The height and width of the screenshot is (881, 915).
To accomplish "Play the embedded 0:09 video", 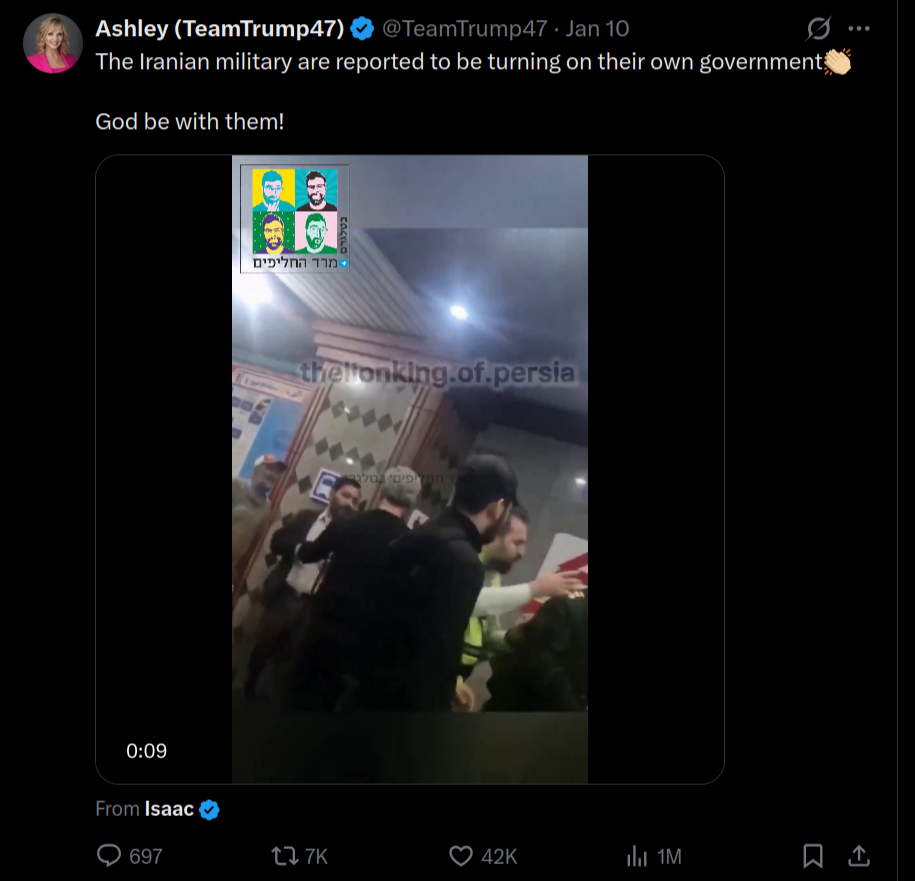I will click(x=410, y=469).
